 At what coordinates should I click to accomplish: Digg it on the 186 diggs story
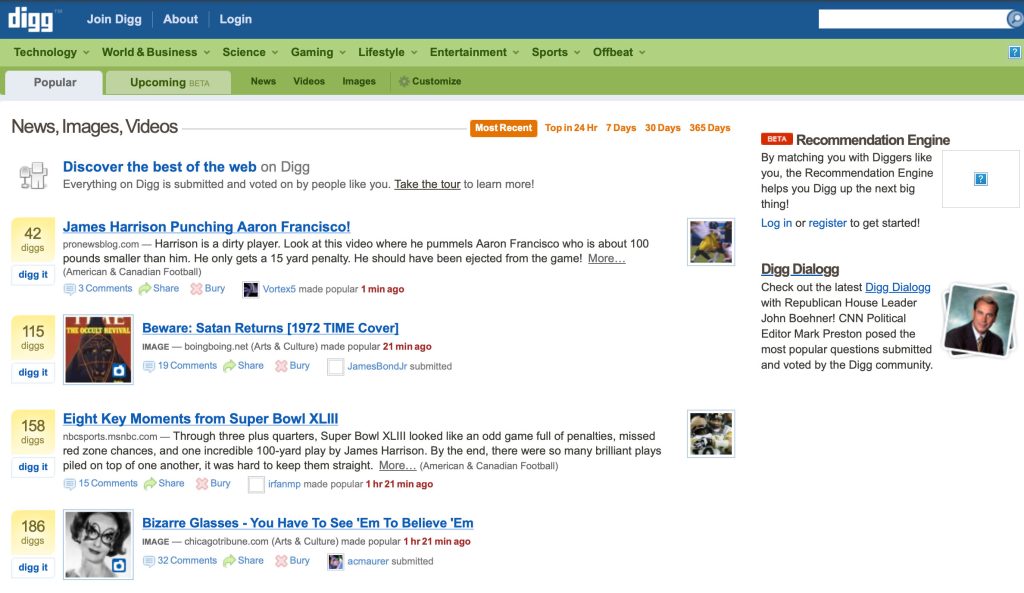coord(33,568)
